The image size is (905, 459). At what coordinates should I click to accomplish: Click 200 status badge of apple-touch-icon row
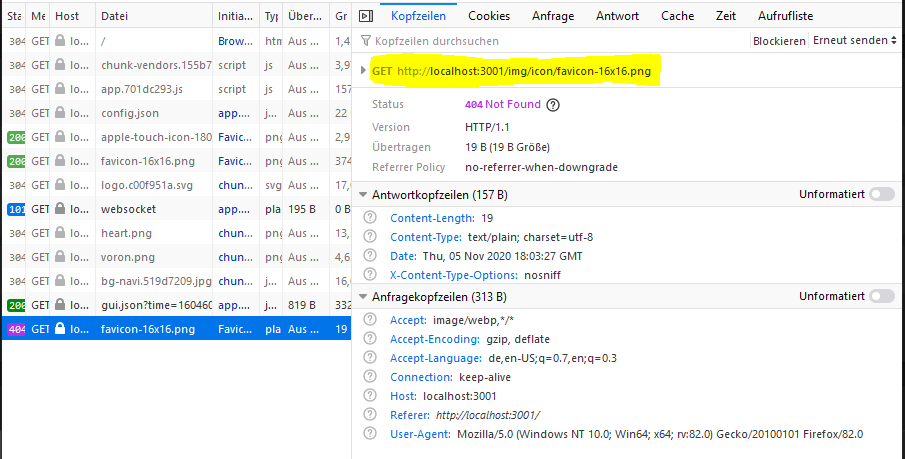pos(16,137)
